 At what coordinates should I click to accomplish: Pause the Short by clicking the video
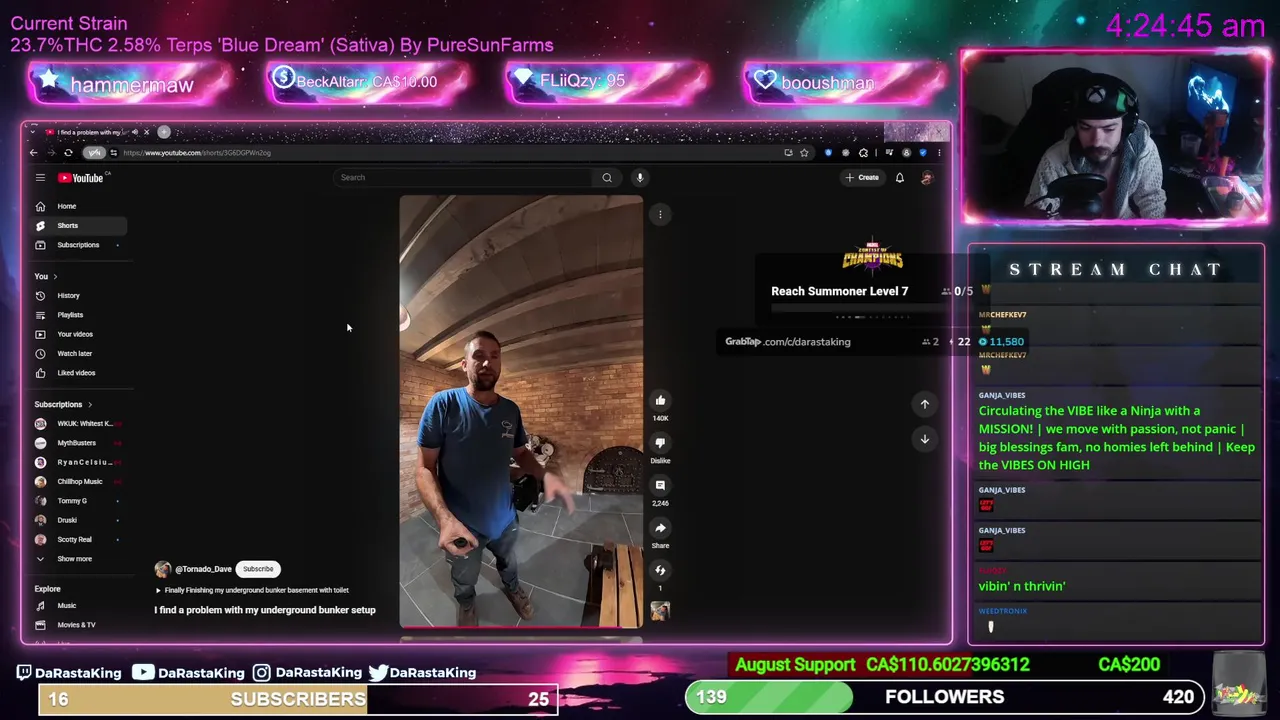coord(521,411)
